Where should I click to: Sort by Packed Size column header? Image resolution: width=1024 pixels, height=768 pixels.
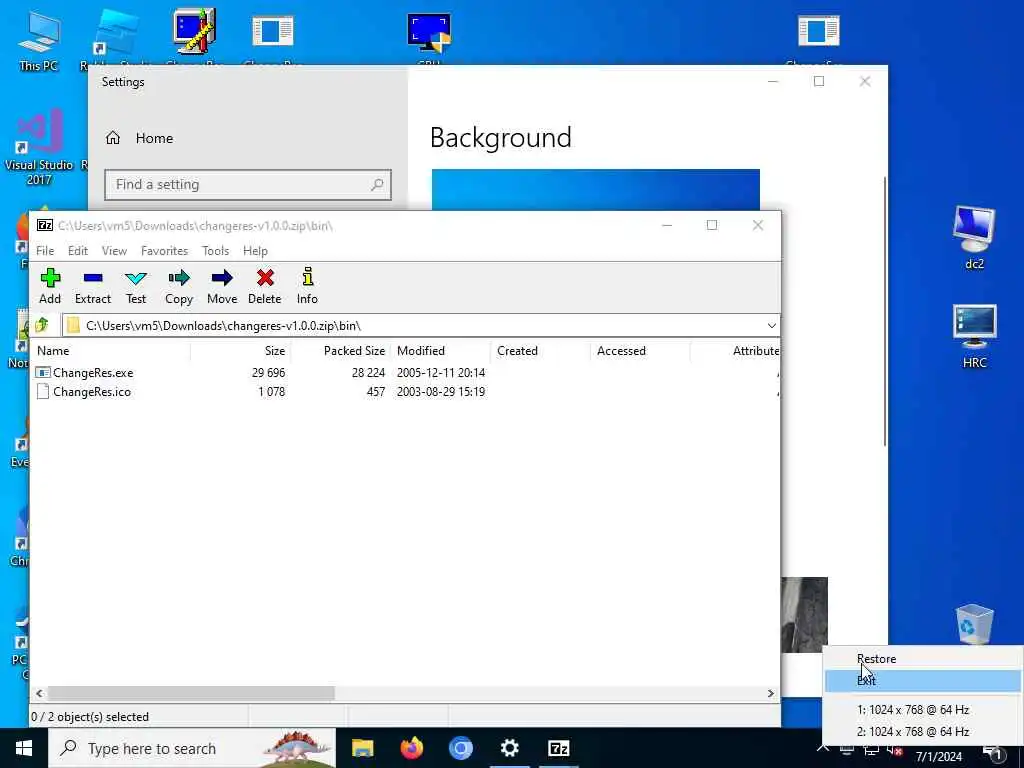pyautogui.click(x=340, y=351)
